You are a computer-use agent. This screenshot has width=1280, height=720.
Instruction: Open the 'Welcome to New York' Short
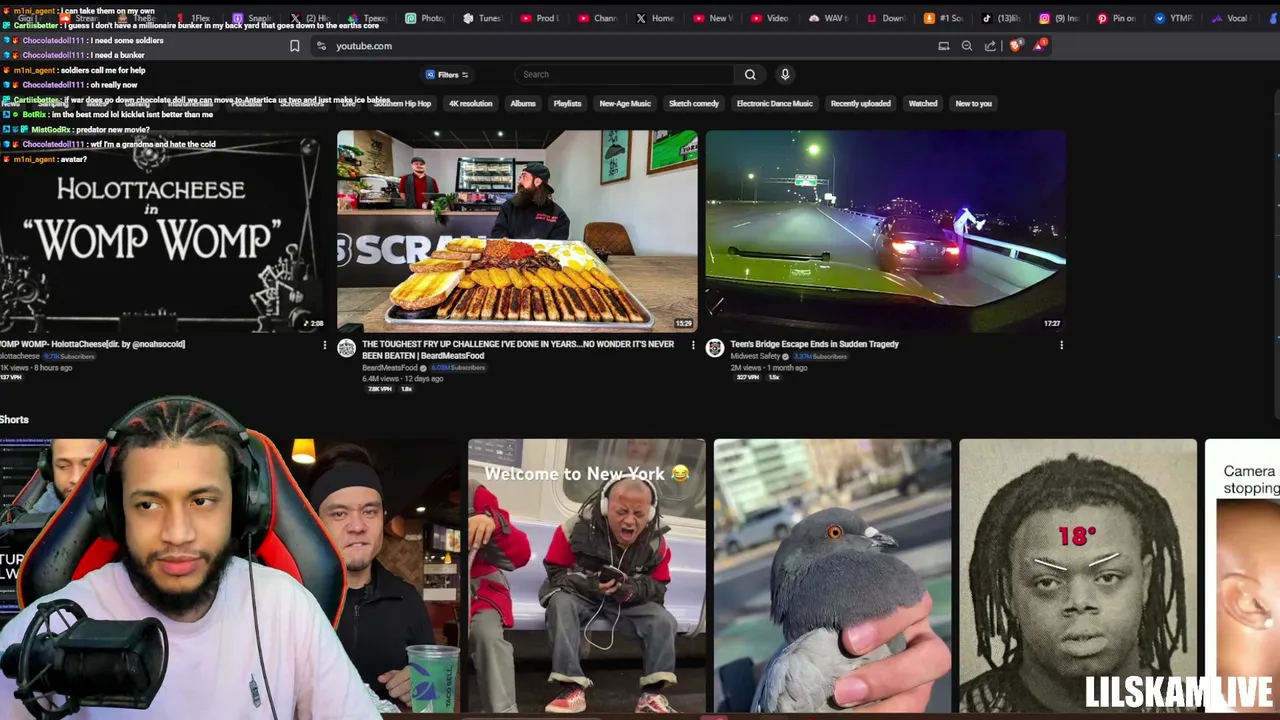tap(587, 576)
